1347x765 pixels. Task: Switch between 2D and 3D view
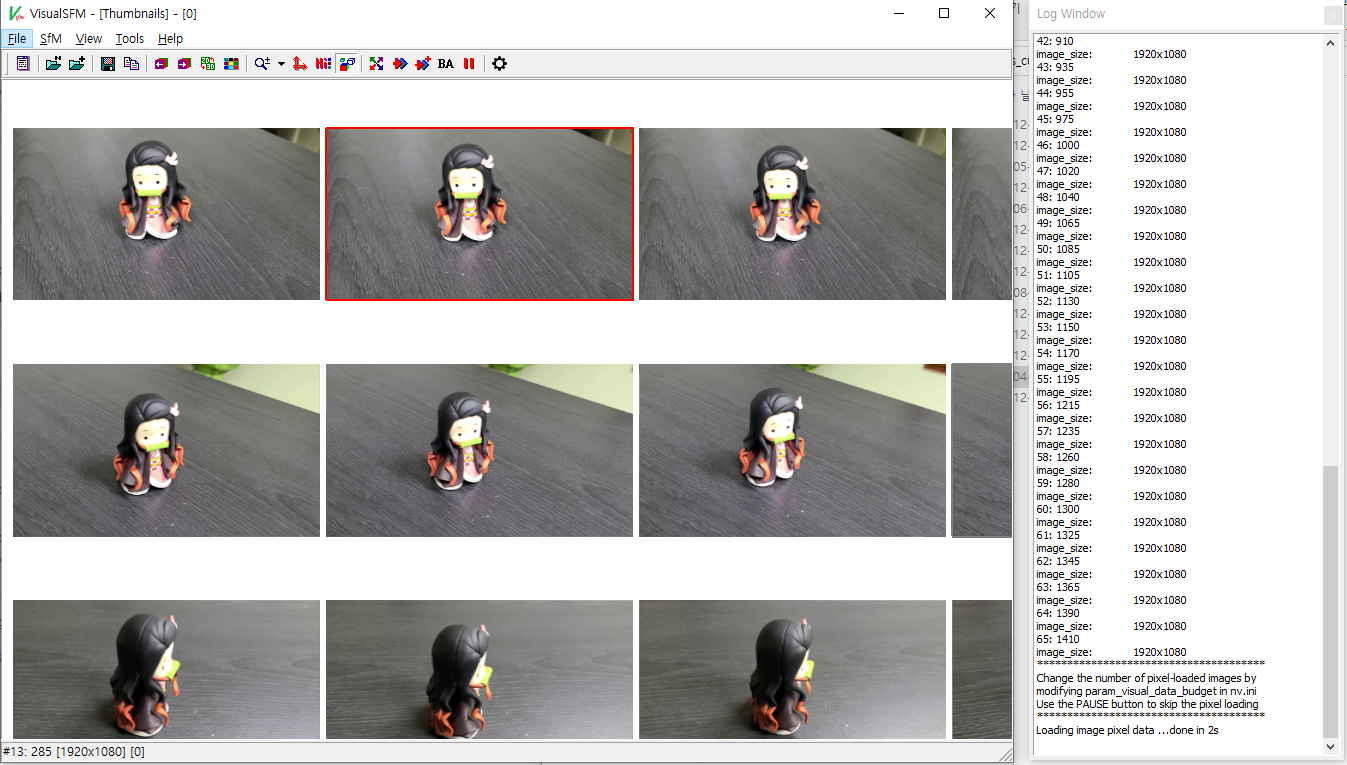[x=208, y=63]
